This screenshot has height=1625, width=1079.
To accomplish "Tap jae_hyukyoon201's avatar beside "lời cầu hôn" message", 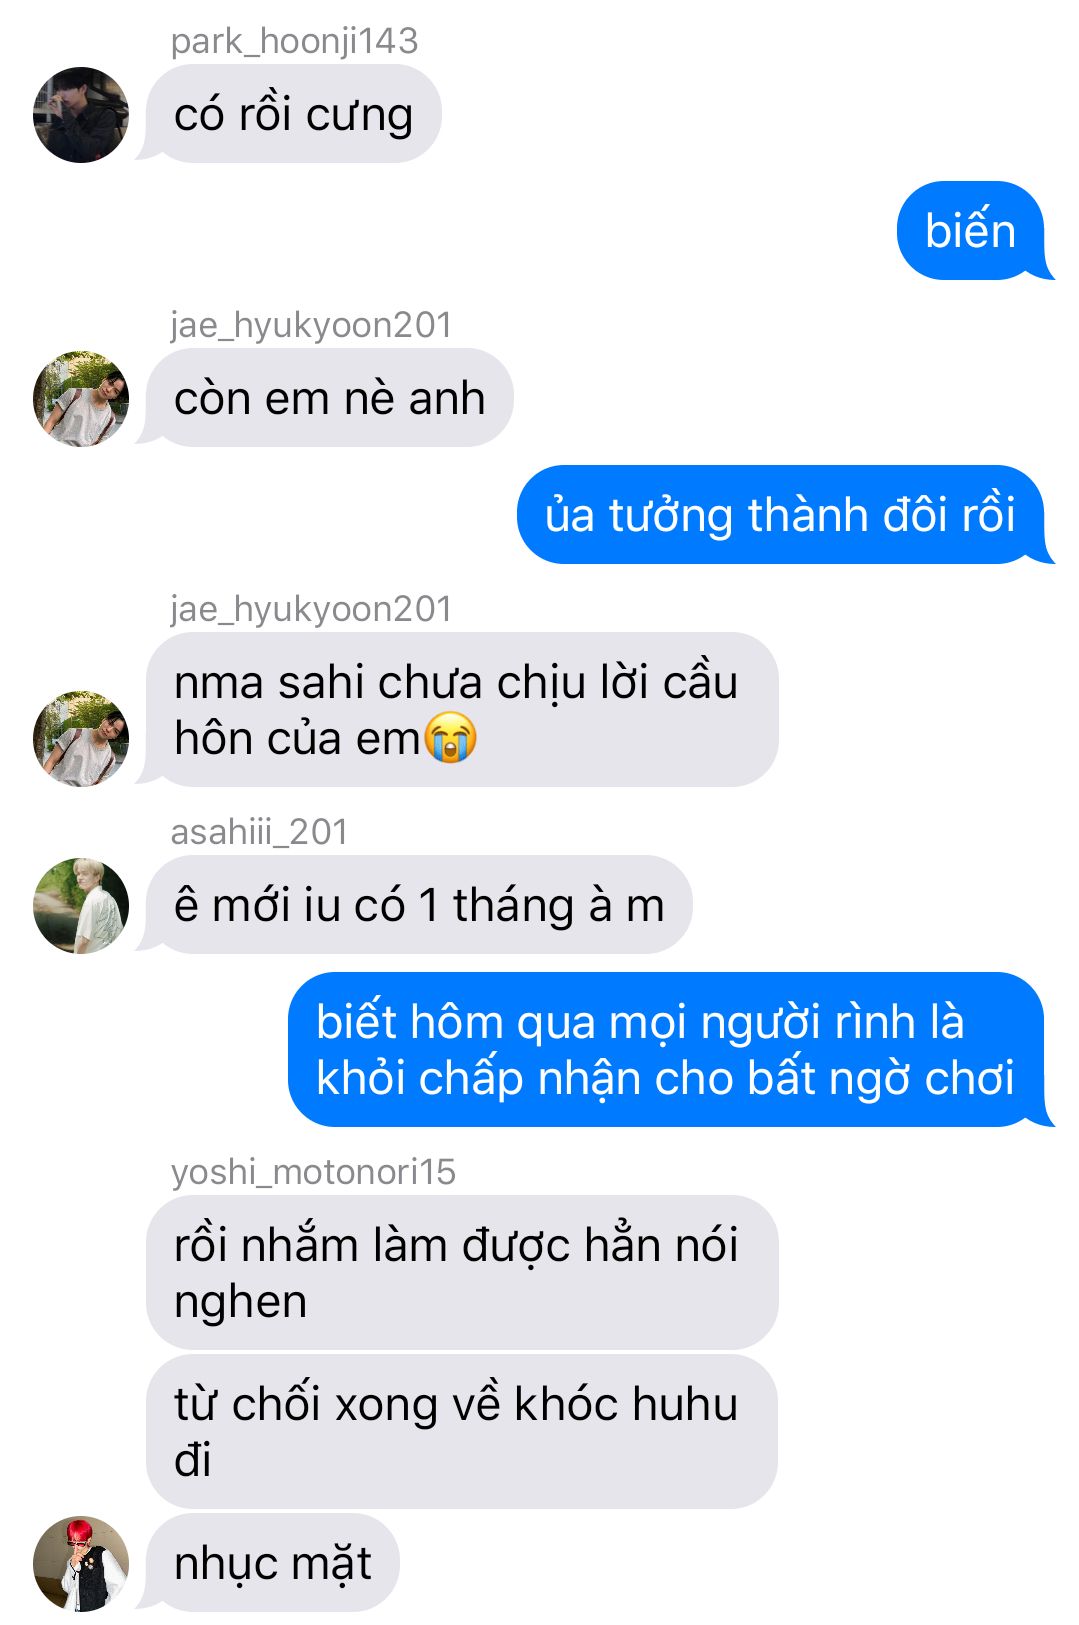I will (x=81, y=739).
